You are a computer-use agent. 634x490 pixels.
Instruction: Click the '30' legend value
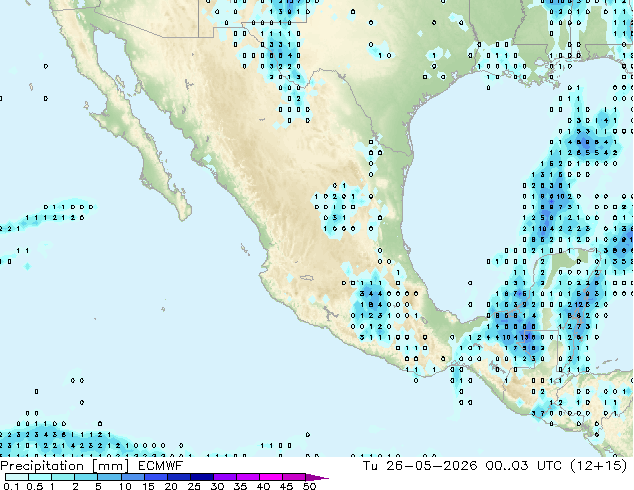click(217, 486)
